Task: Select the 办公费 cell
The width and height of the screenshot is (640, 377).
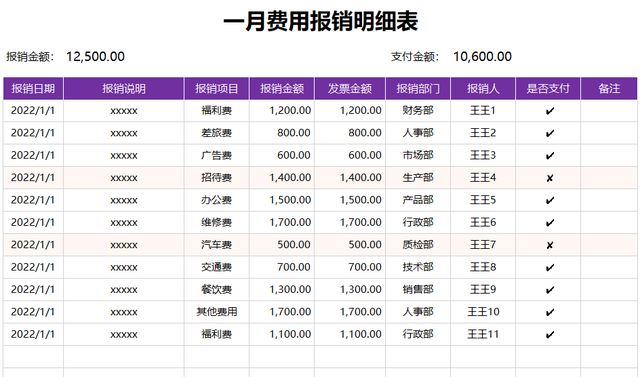Action: pos(217,200)
